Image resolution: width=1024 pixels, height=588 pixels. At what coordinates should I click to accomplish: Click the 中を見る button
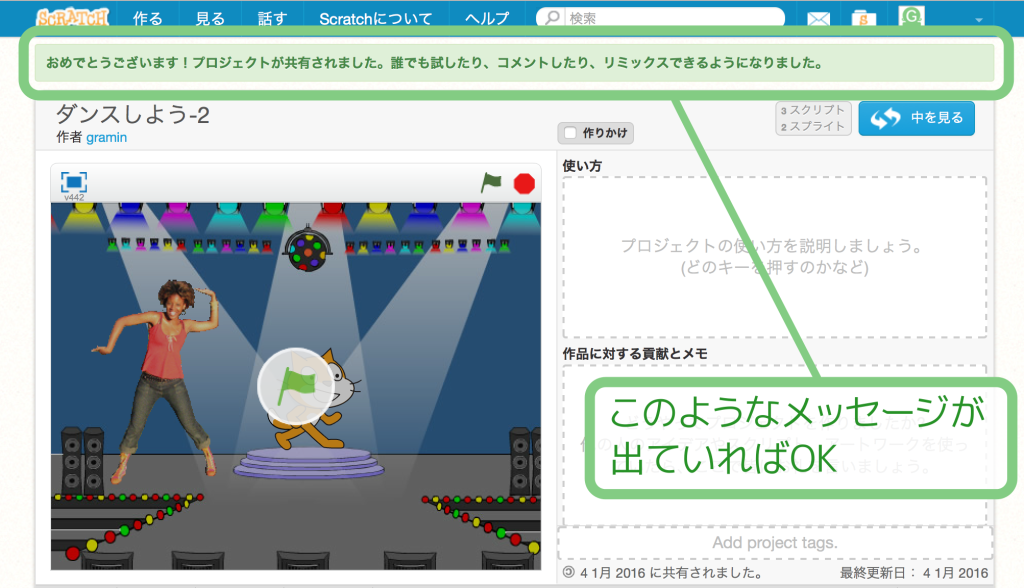916,118
